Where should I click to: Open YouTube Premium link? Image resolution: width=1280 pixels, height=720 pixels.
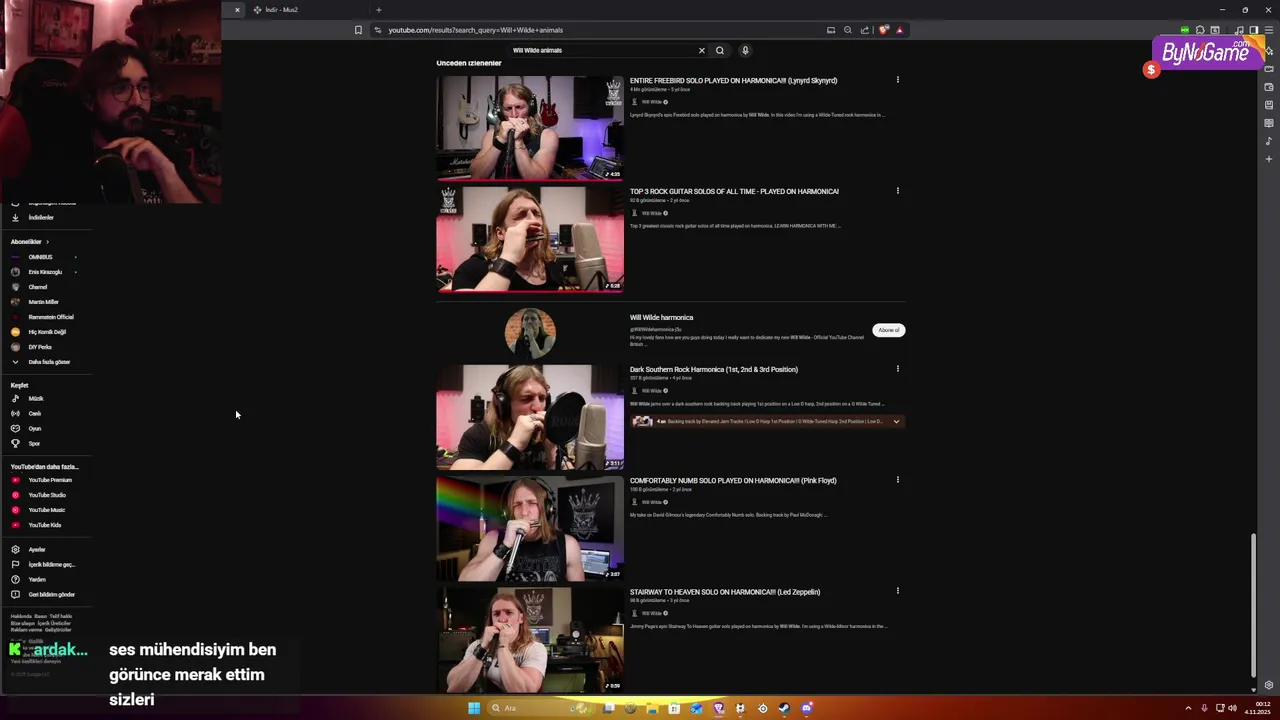49,480
